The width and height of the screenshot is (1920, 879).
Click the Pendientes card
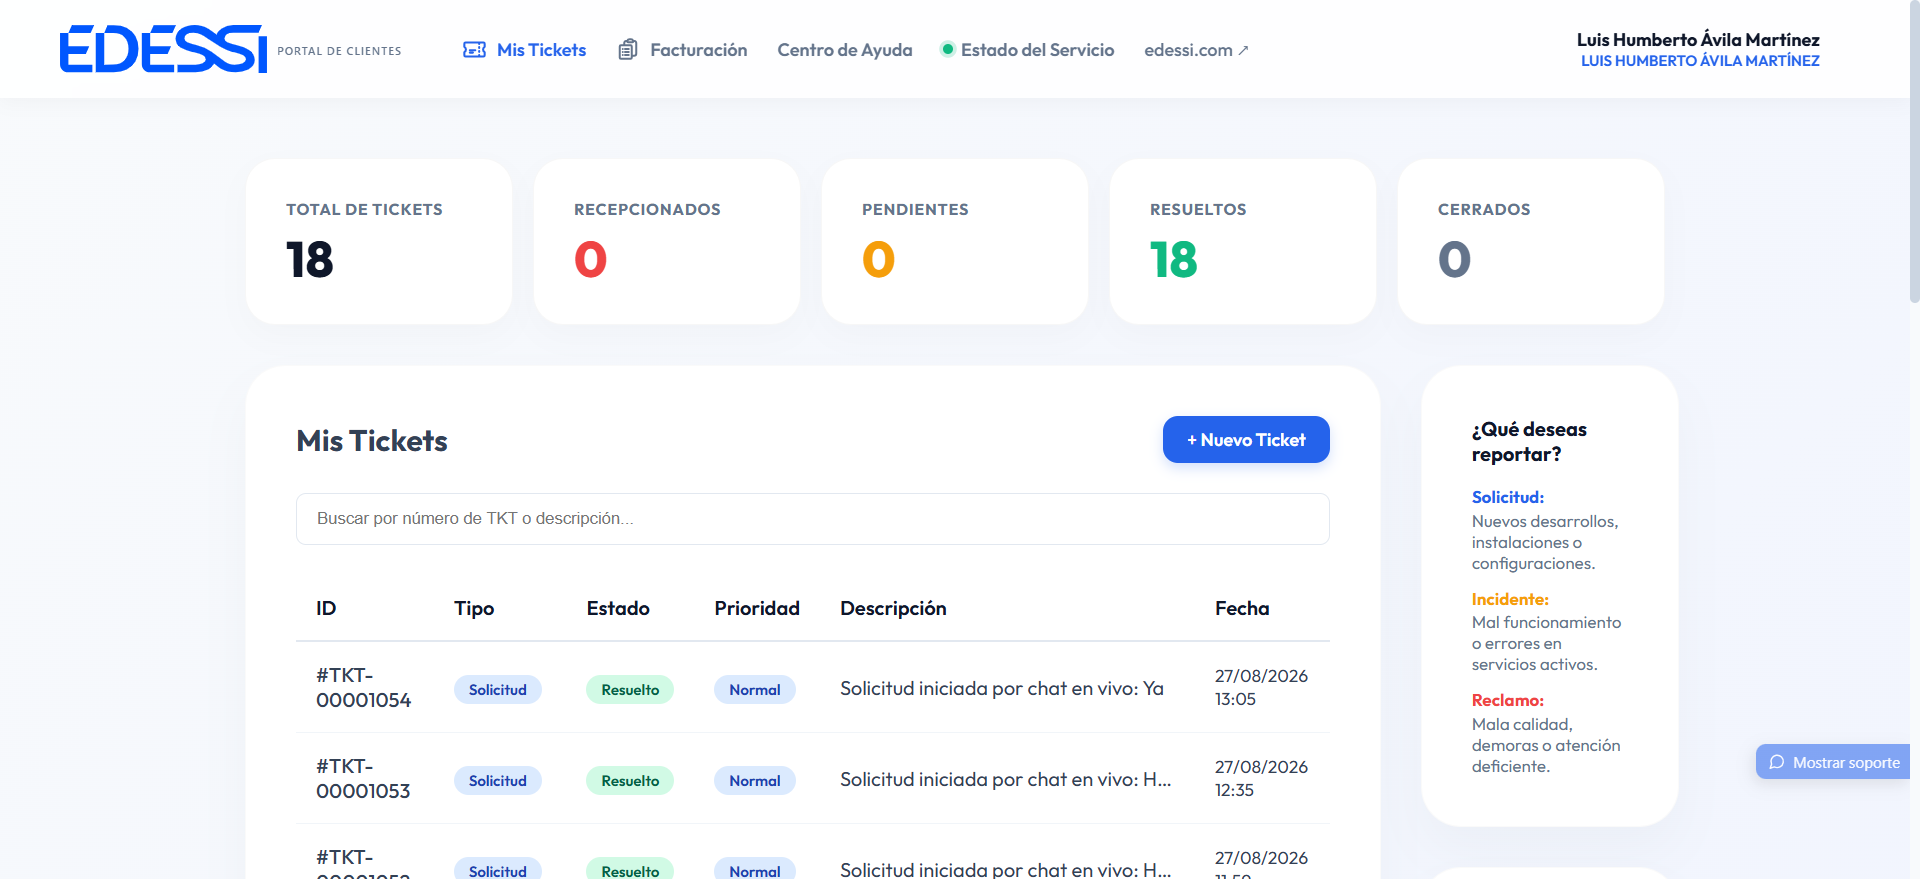[x=955, y=241]
